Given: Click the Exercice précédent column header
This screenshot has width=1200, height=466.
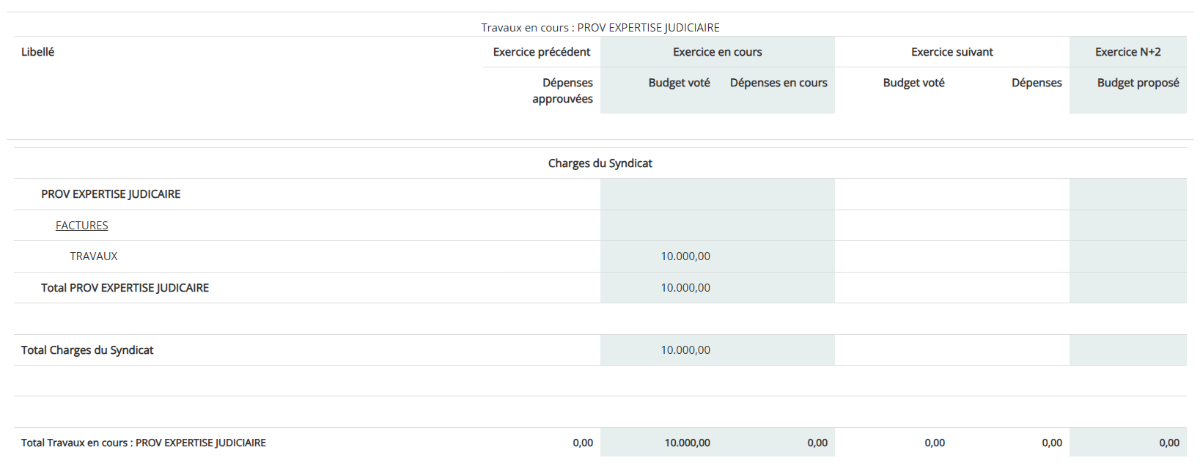Looking at the screenshot, I should coord(542,52).
